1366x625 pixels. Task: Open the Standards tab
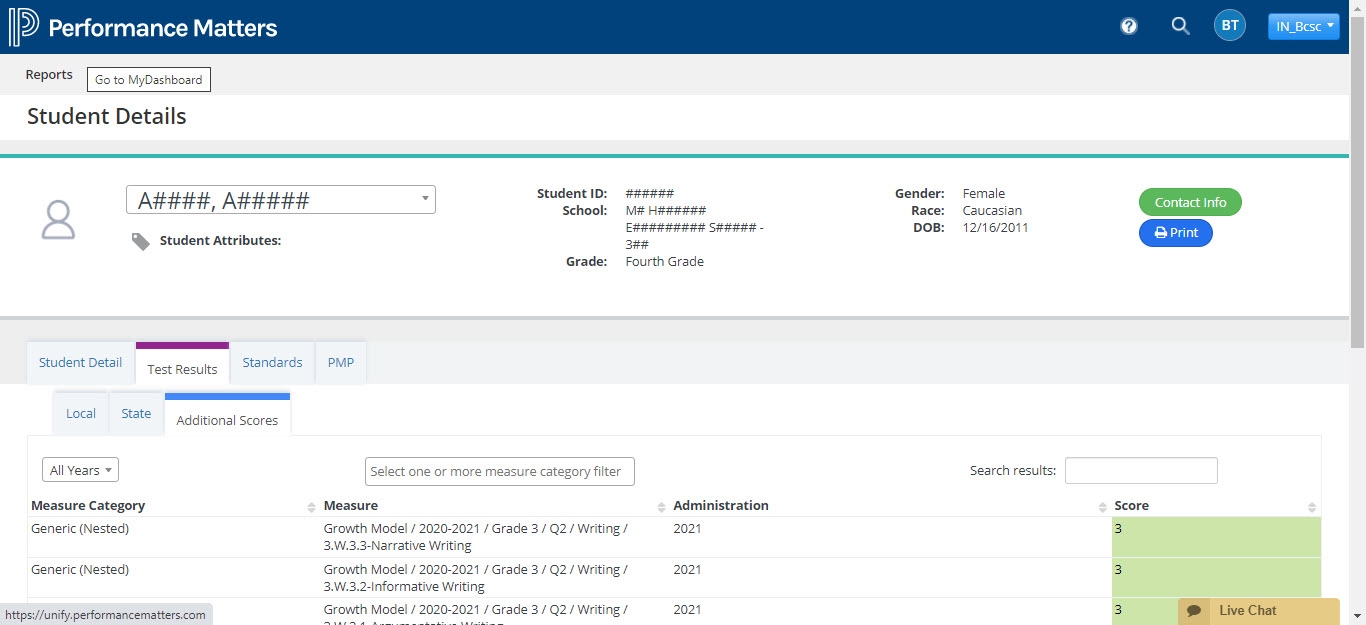pyautogui.click(x=272, y=363)
